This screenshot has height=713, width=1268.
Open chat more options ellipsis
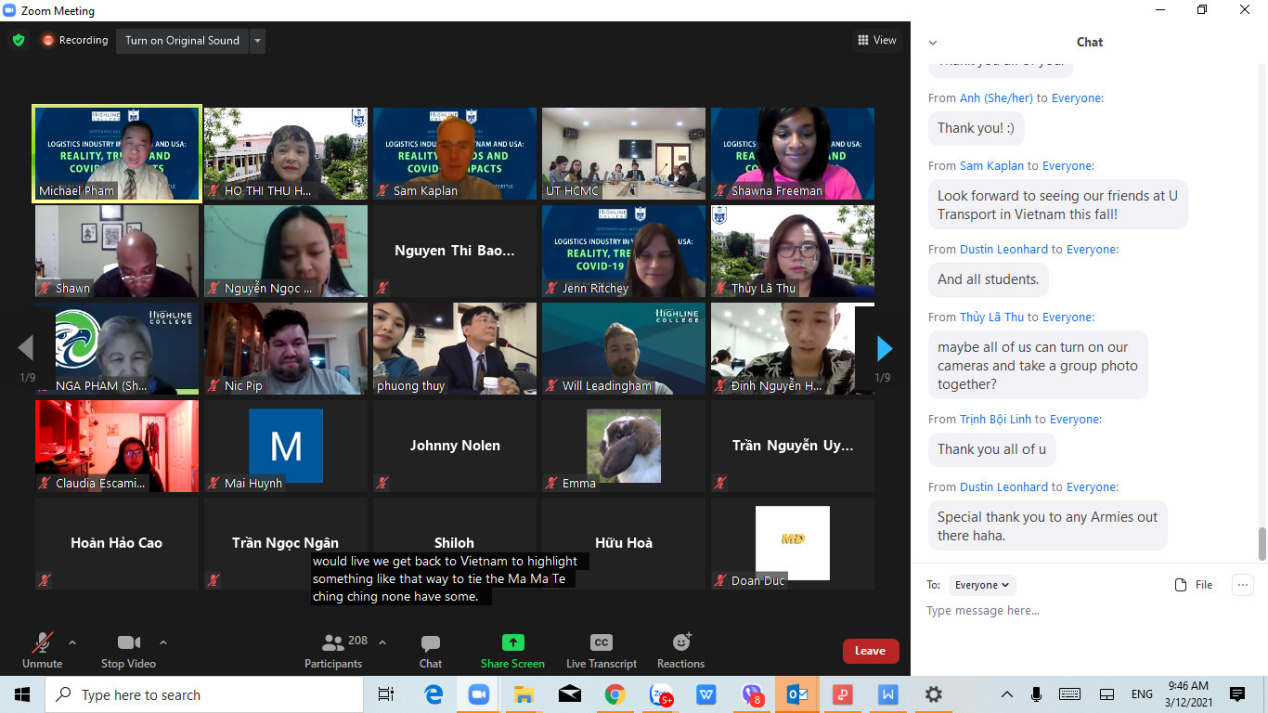(1242, 585)
